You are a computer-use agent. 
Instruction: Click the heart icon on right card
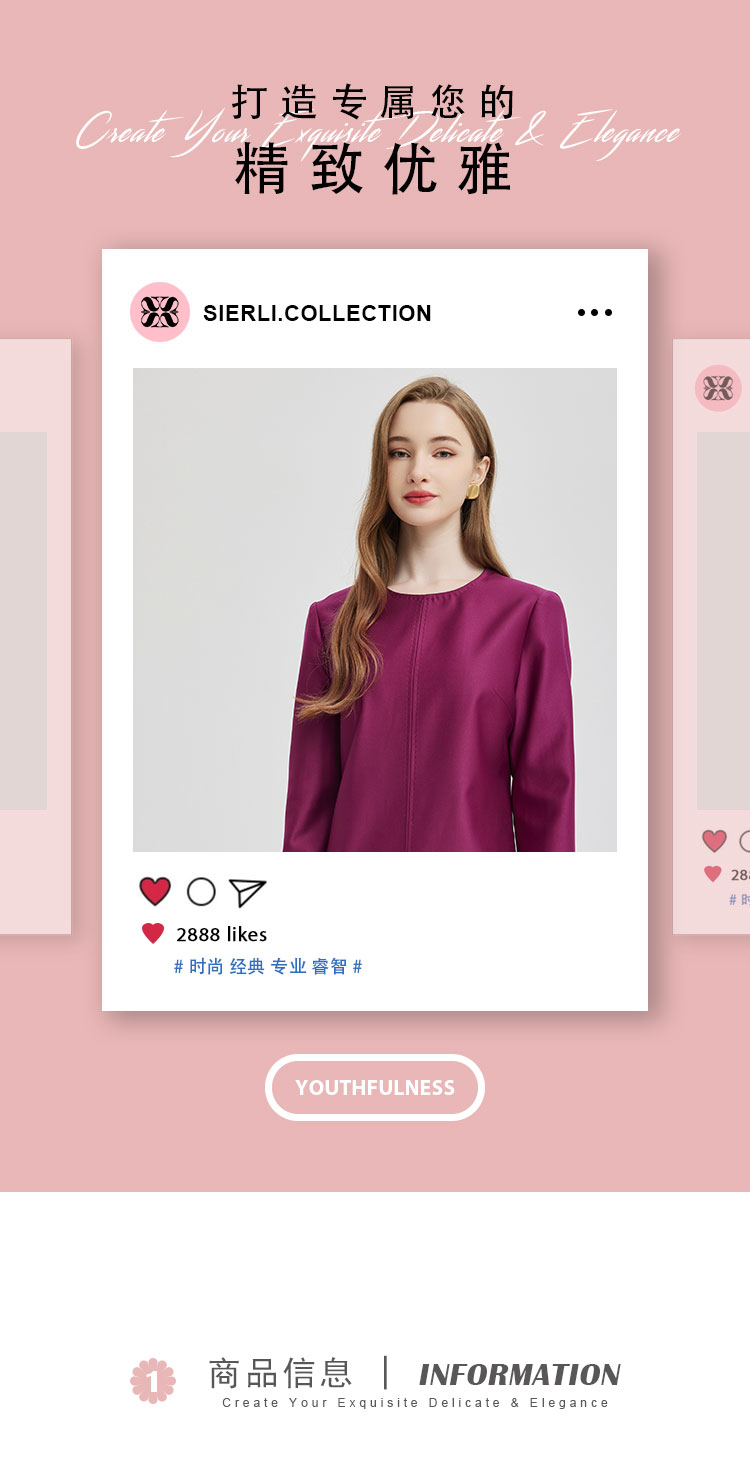click(x=714, y=841)
